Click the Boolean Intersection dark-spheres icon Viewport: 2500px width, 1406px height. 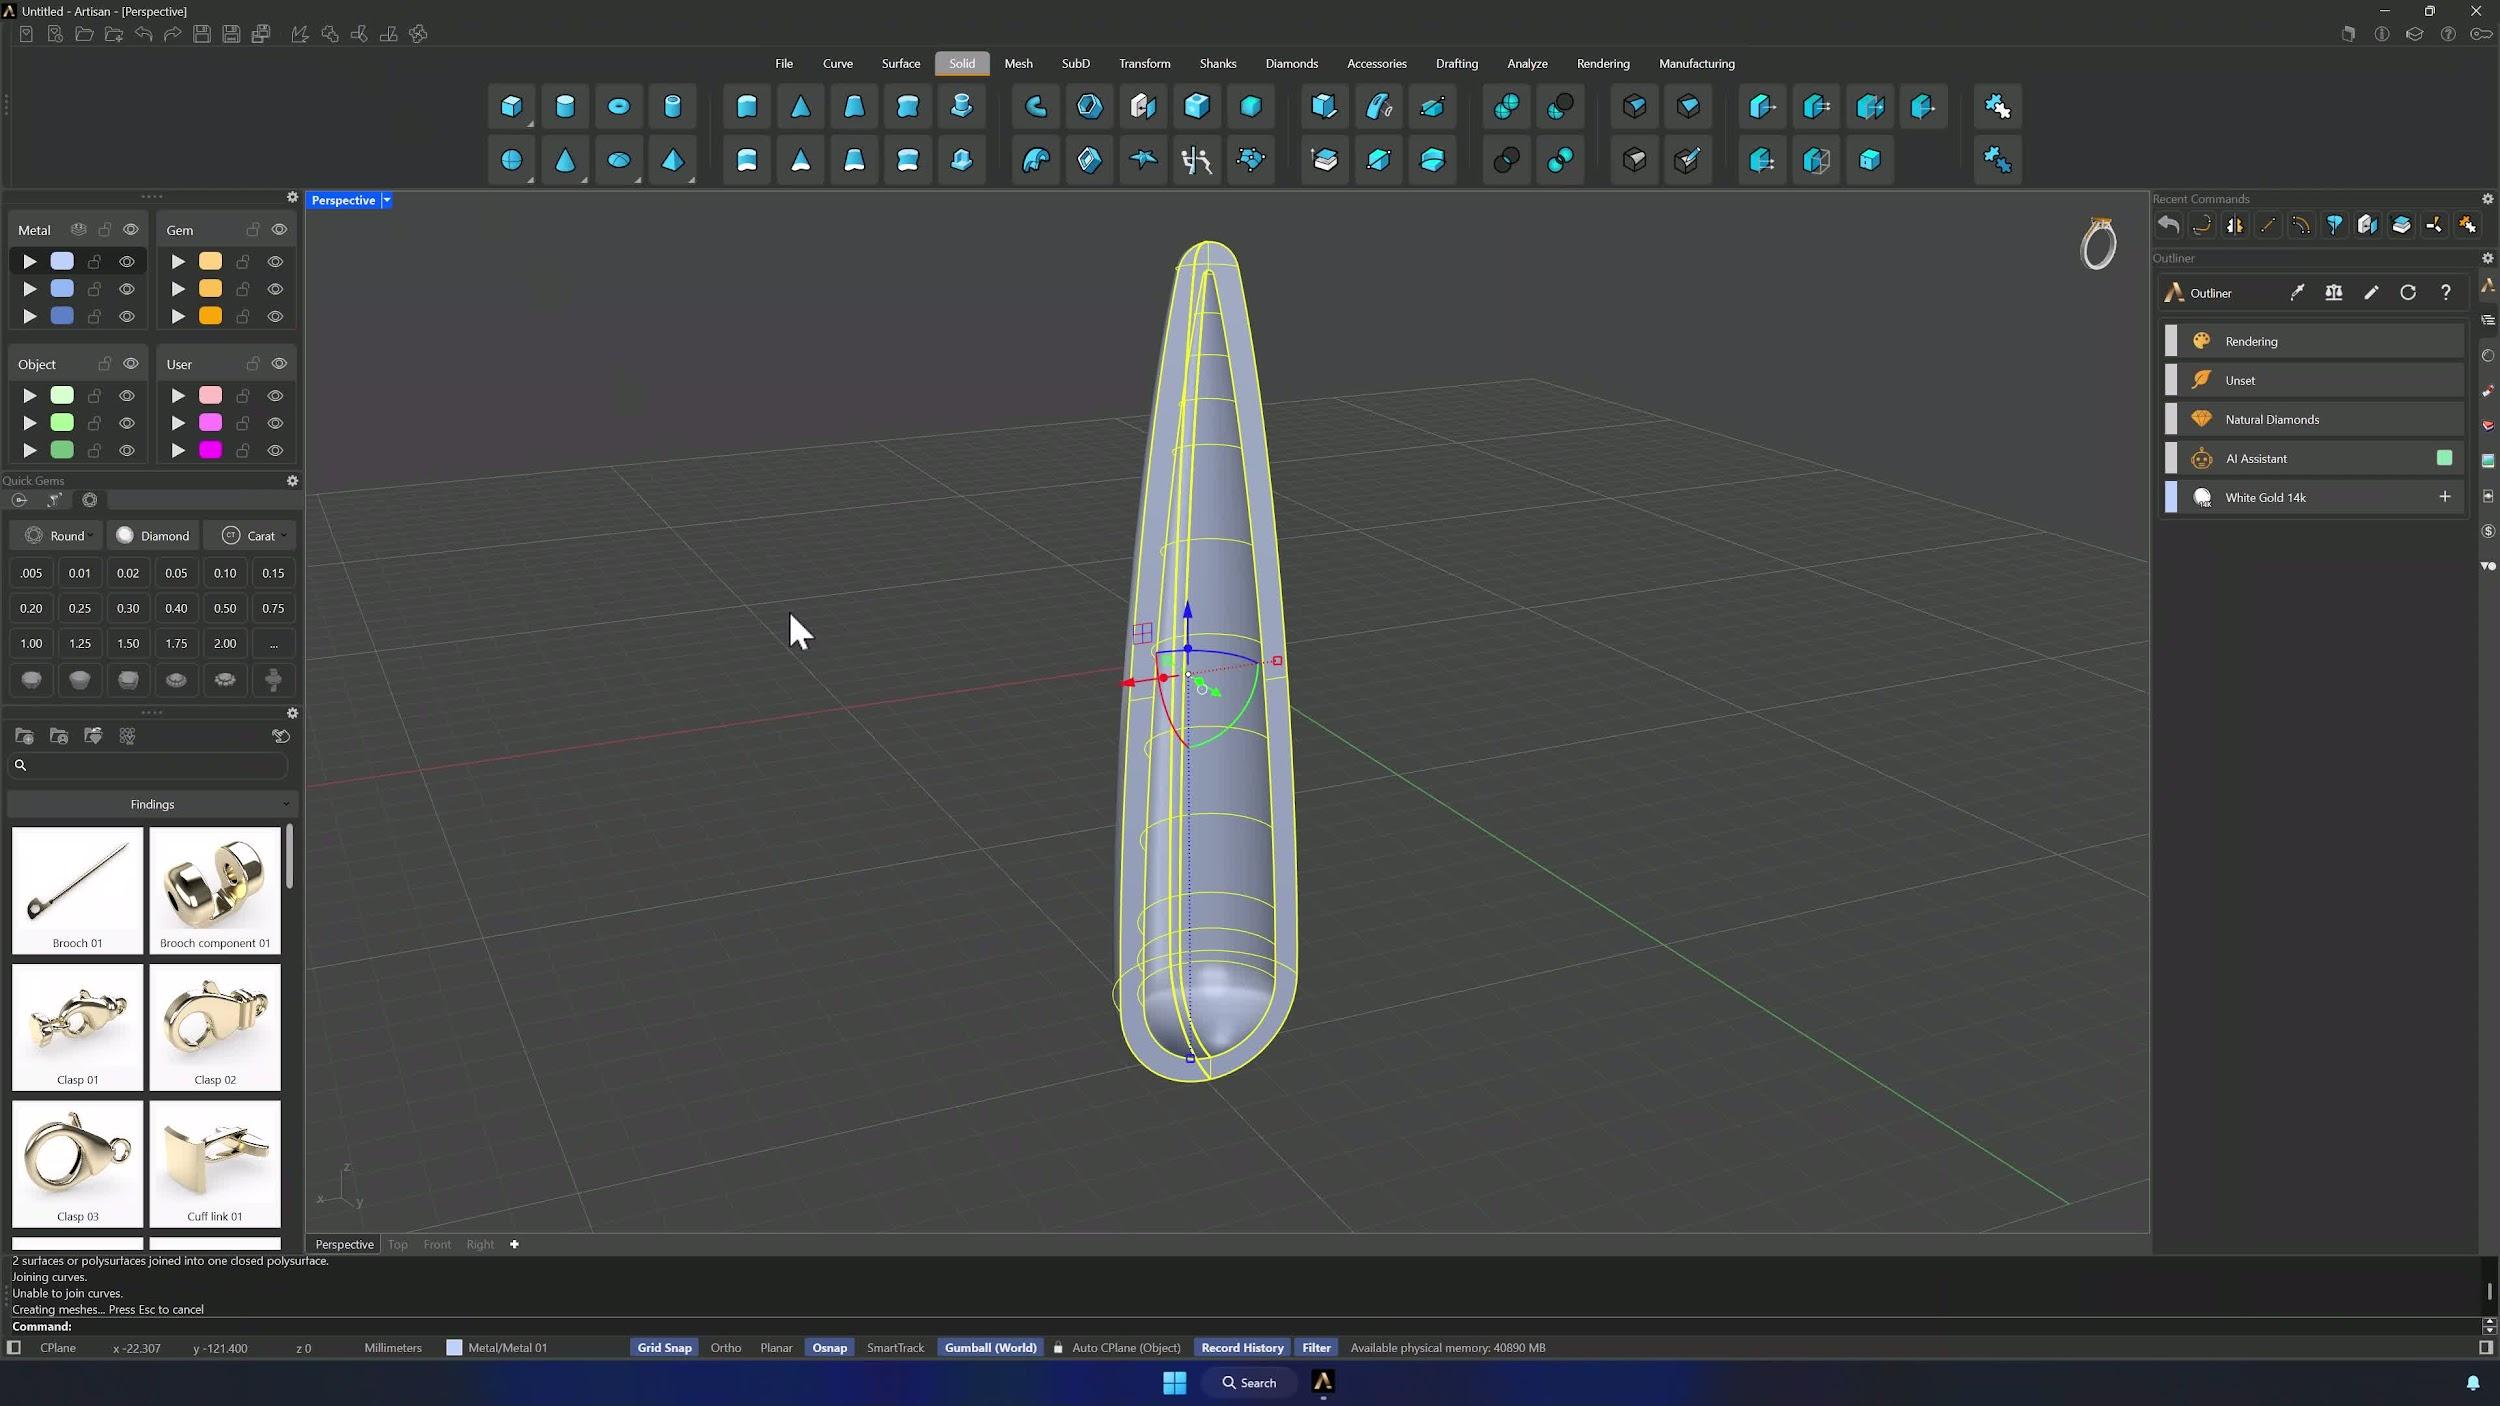click(x=1507, y=160)
